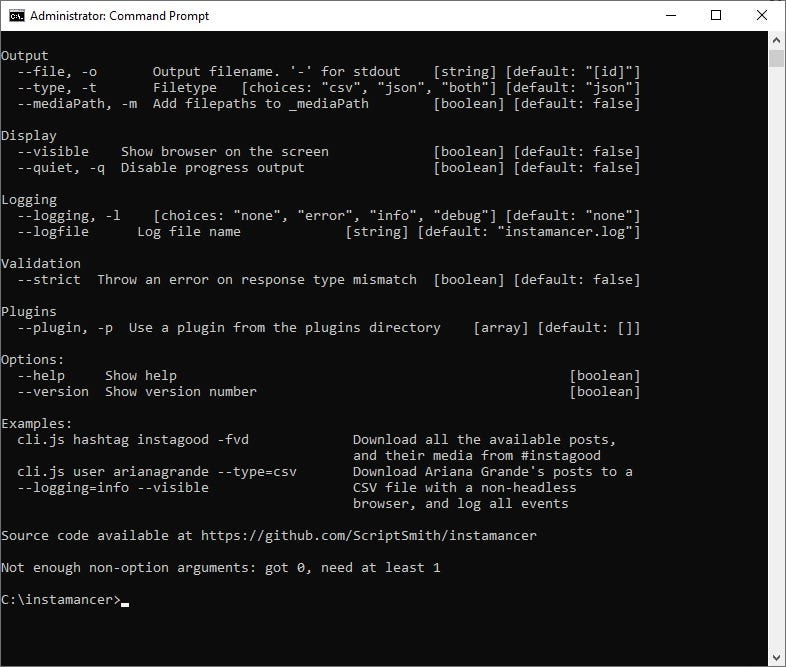Close the Command Prompt window
Viewport: 786px width, 667px height.
761,16
